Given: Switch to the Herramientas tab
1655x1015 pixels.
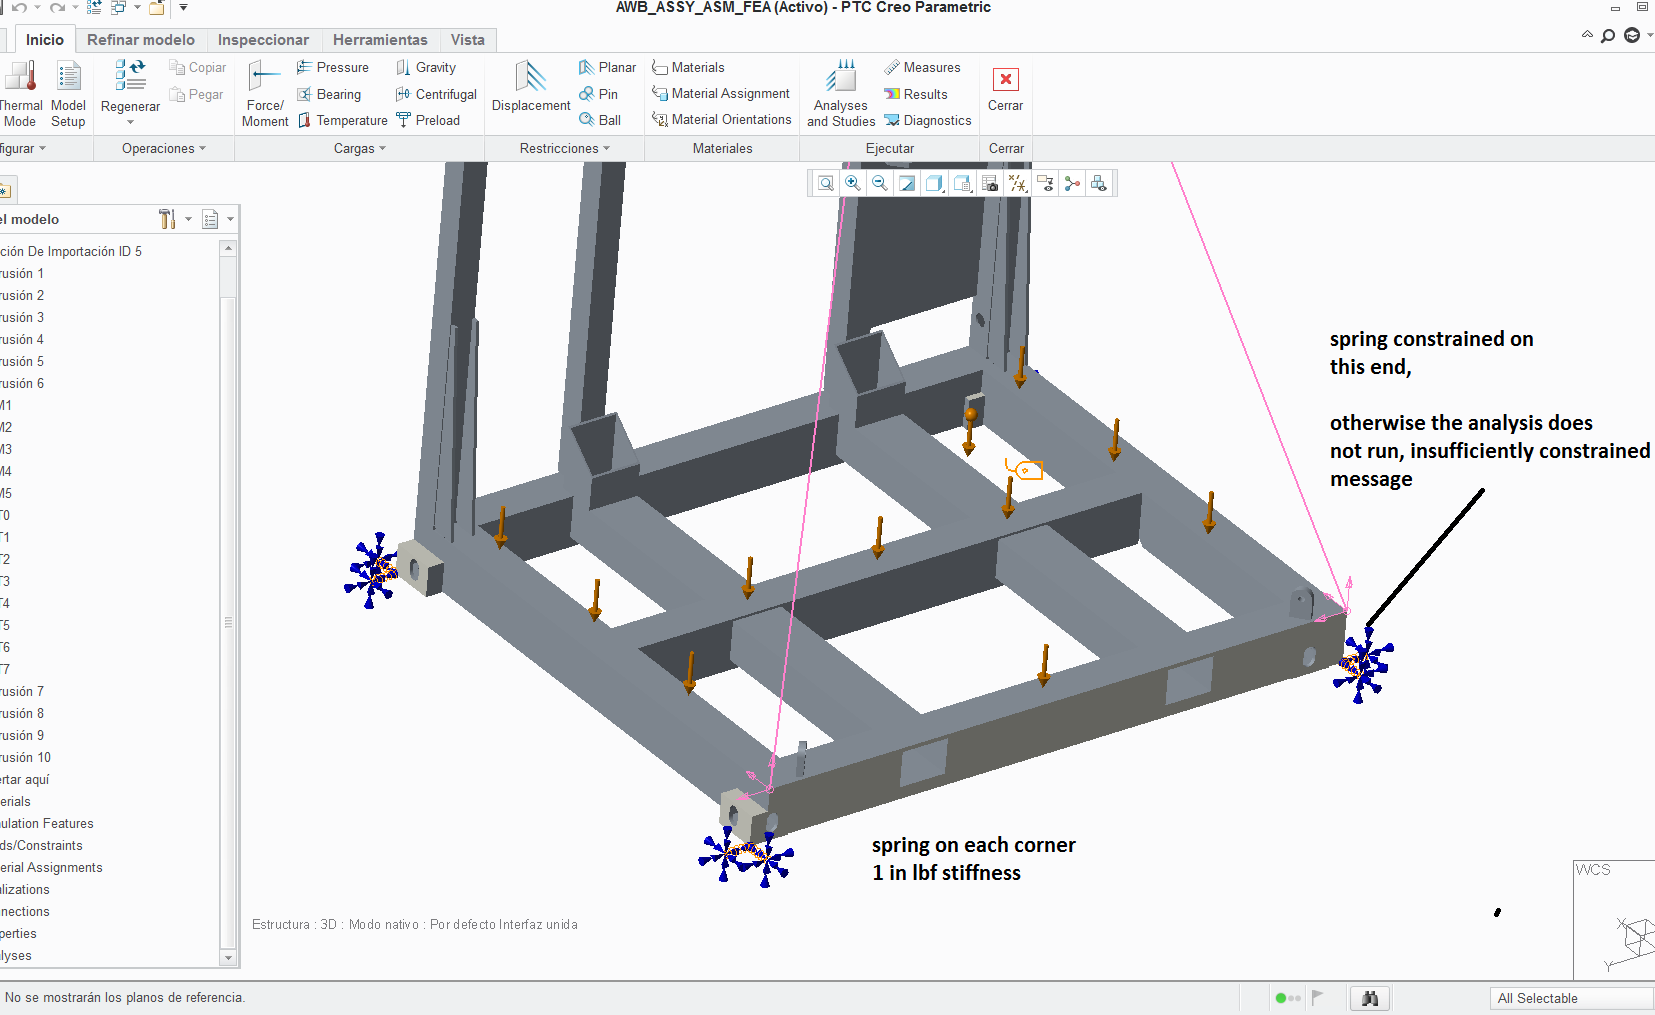Looking at the screenshot, I should (380, 40).
